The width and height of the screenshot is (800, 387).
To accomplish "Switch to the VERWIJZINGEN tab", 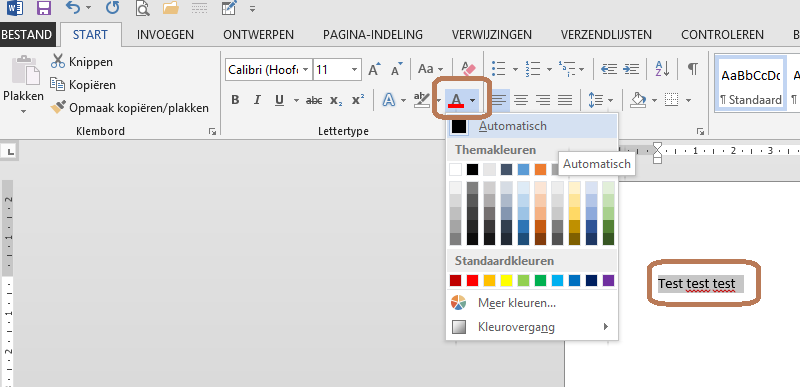I will [491, 35].
